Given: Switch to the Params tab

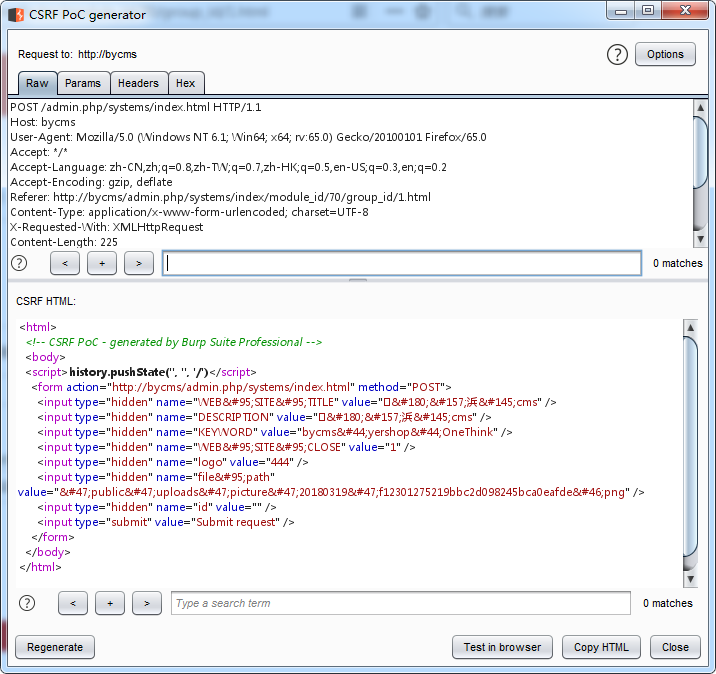Looking at the screenshot, I should pos(83,83).
